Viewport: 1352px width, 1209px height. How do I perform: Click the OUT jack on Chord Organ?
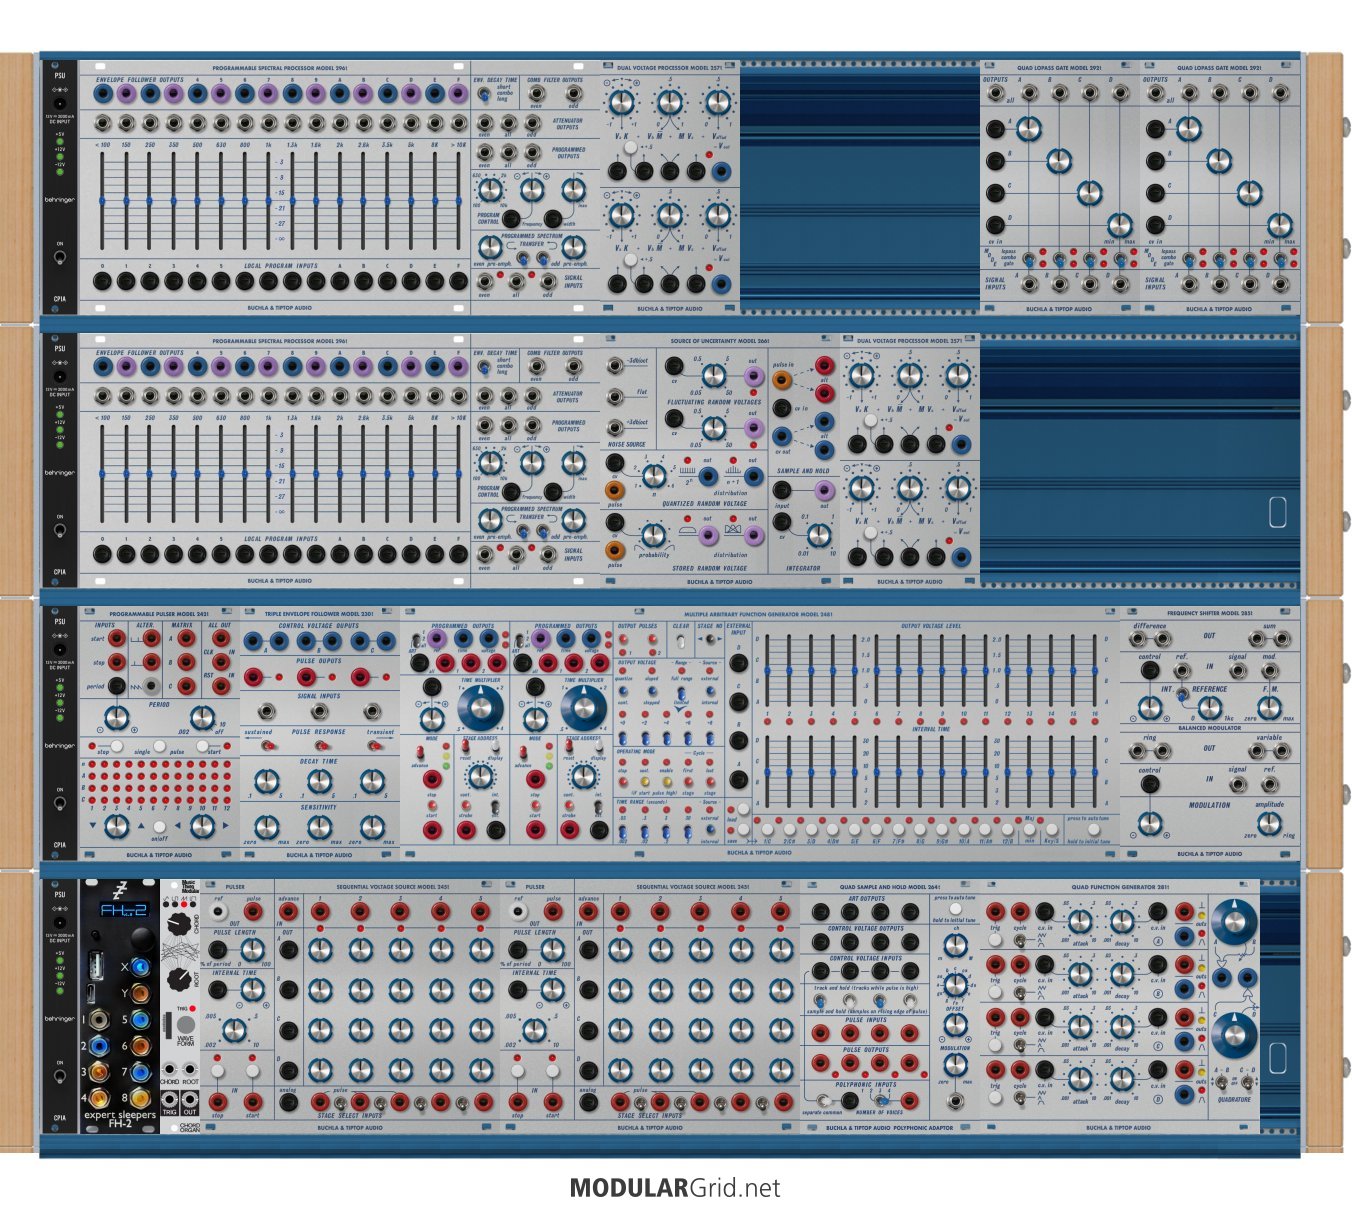click(x=190, y=1099)
